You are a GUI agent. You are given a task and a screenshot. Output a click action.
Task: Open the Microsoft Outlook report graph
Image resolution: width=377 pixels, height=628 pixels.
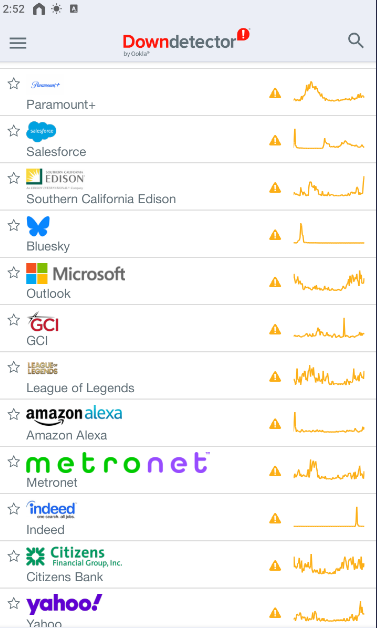click(x=329, y=281)
